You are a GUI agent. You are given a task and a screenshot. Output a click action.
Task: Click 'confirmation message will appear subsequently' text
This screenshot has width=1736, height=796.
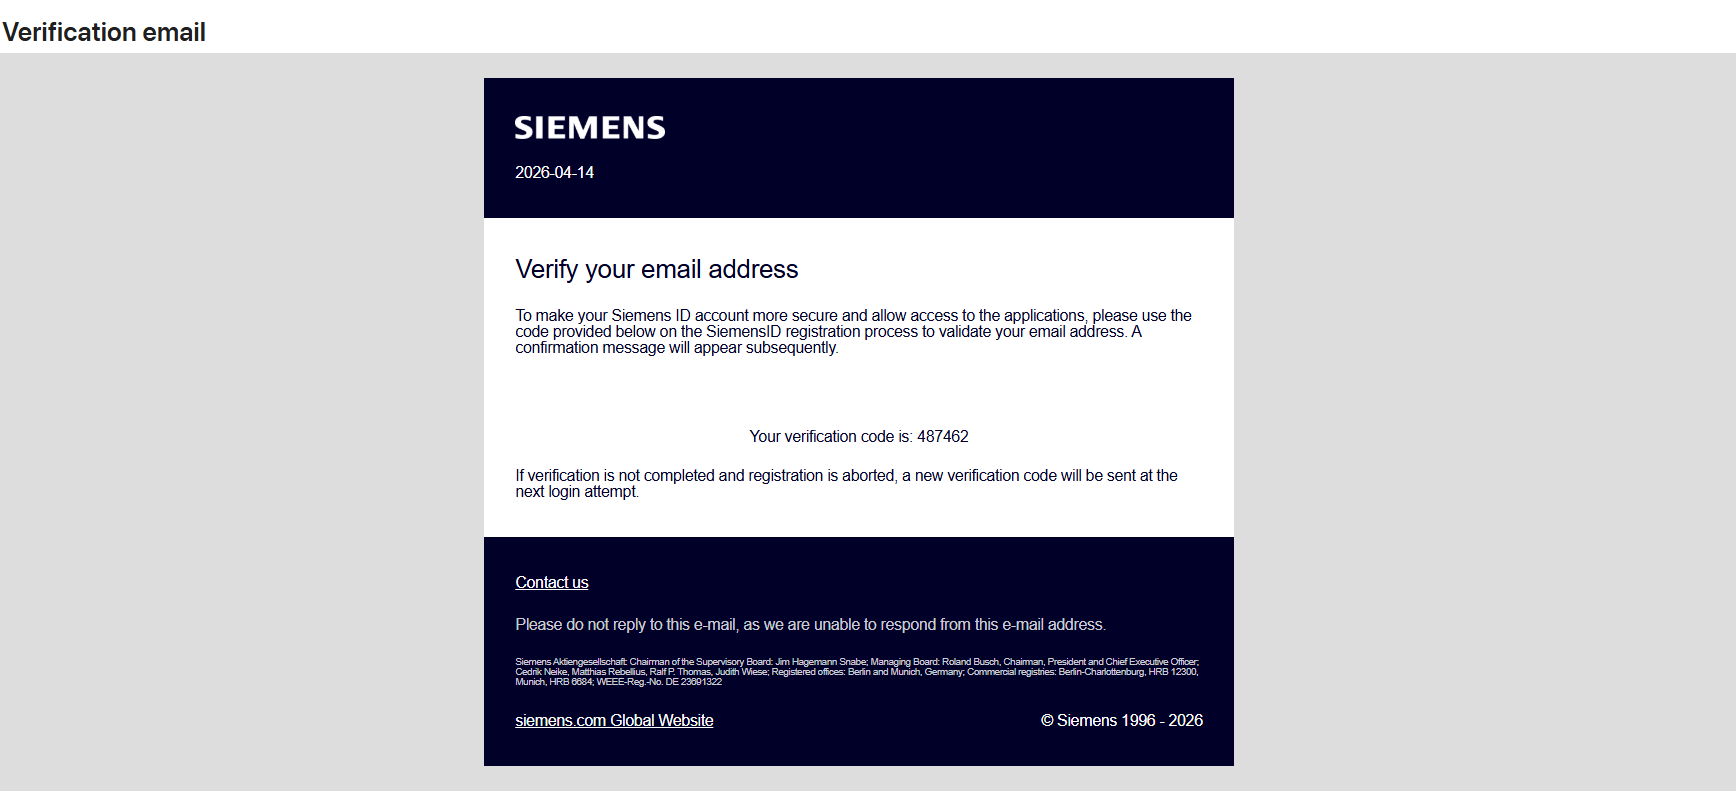677,348
